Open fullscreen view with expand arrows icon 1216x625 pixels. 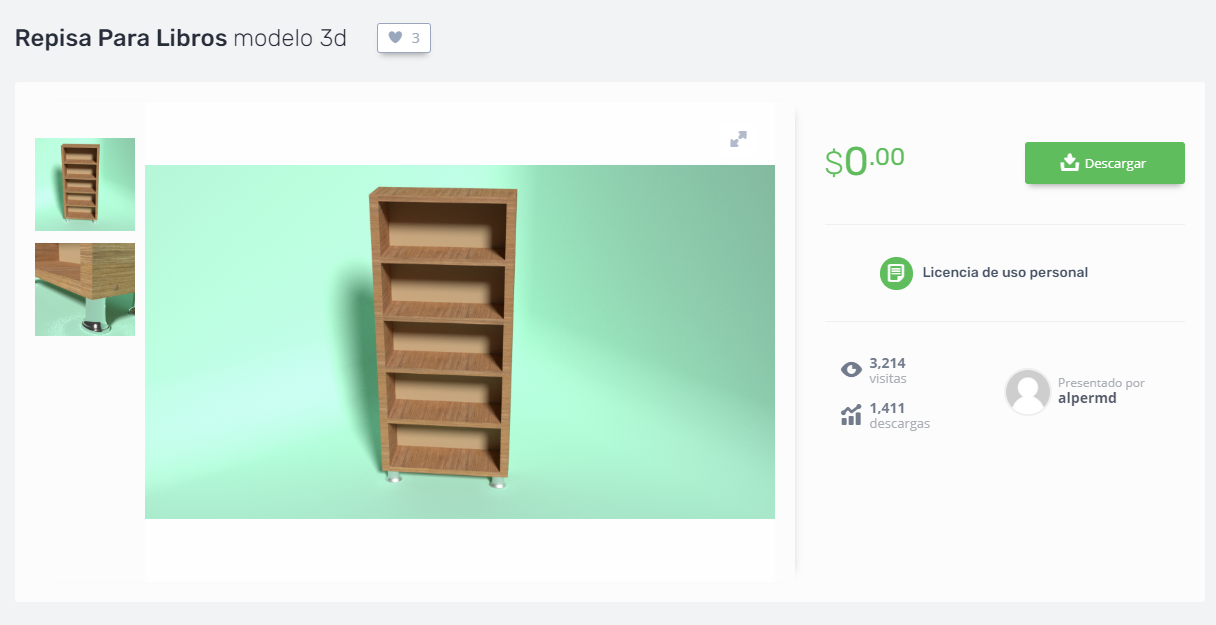[738, 139]
